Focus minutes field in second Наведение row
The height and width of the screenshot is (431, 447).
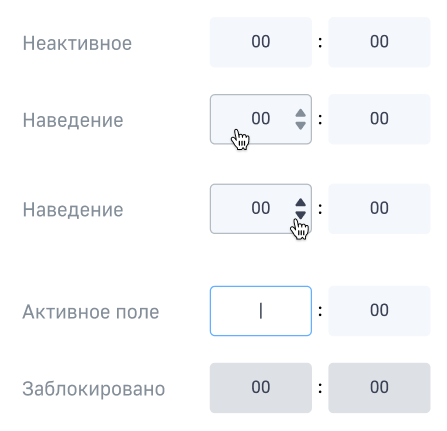point(379,209)
